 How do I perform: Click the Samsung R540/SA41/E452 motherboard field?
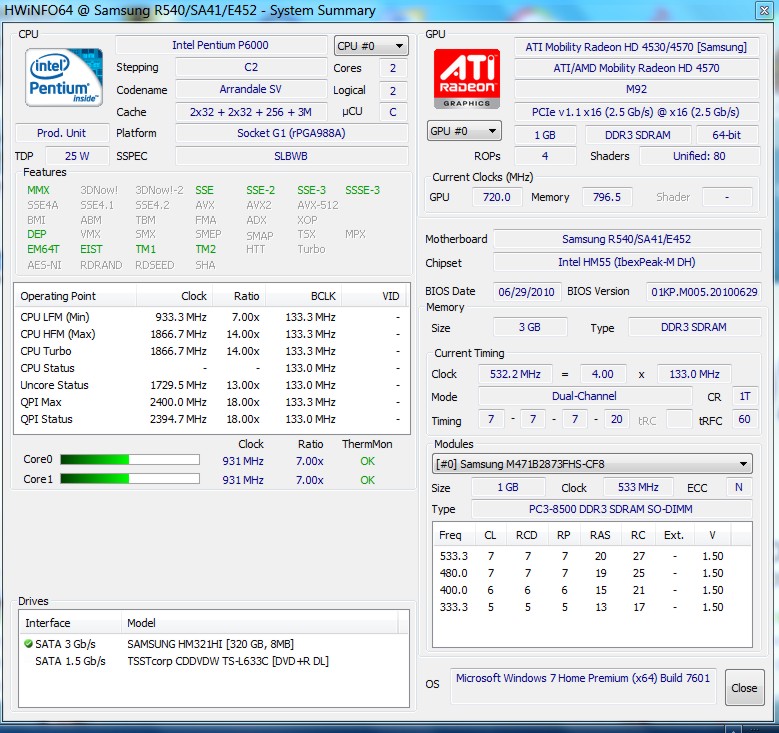[x=627, y=239]
